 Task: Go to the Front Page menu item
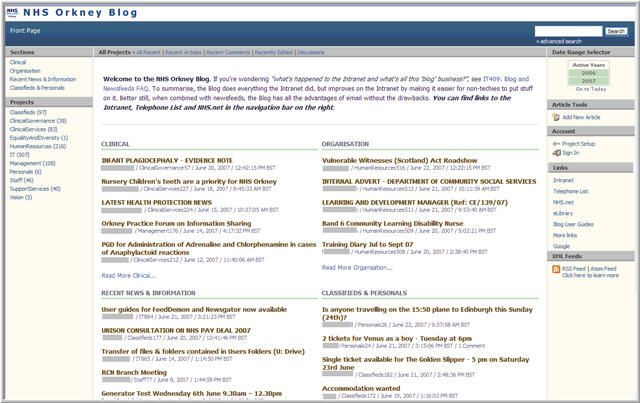(25, 31)
